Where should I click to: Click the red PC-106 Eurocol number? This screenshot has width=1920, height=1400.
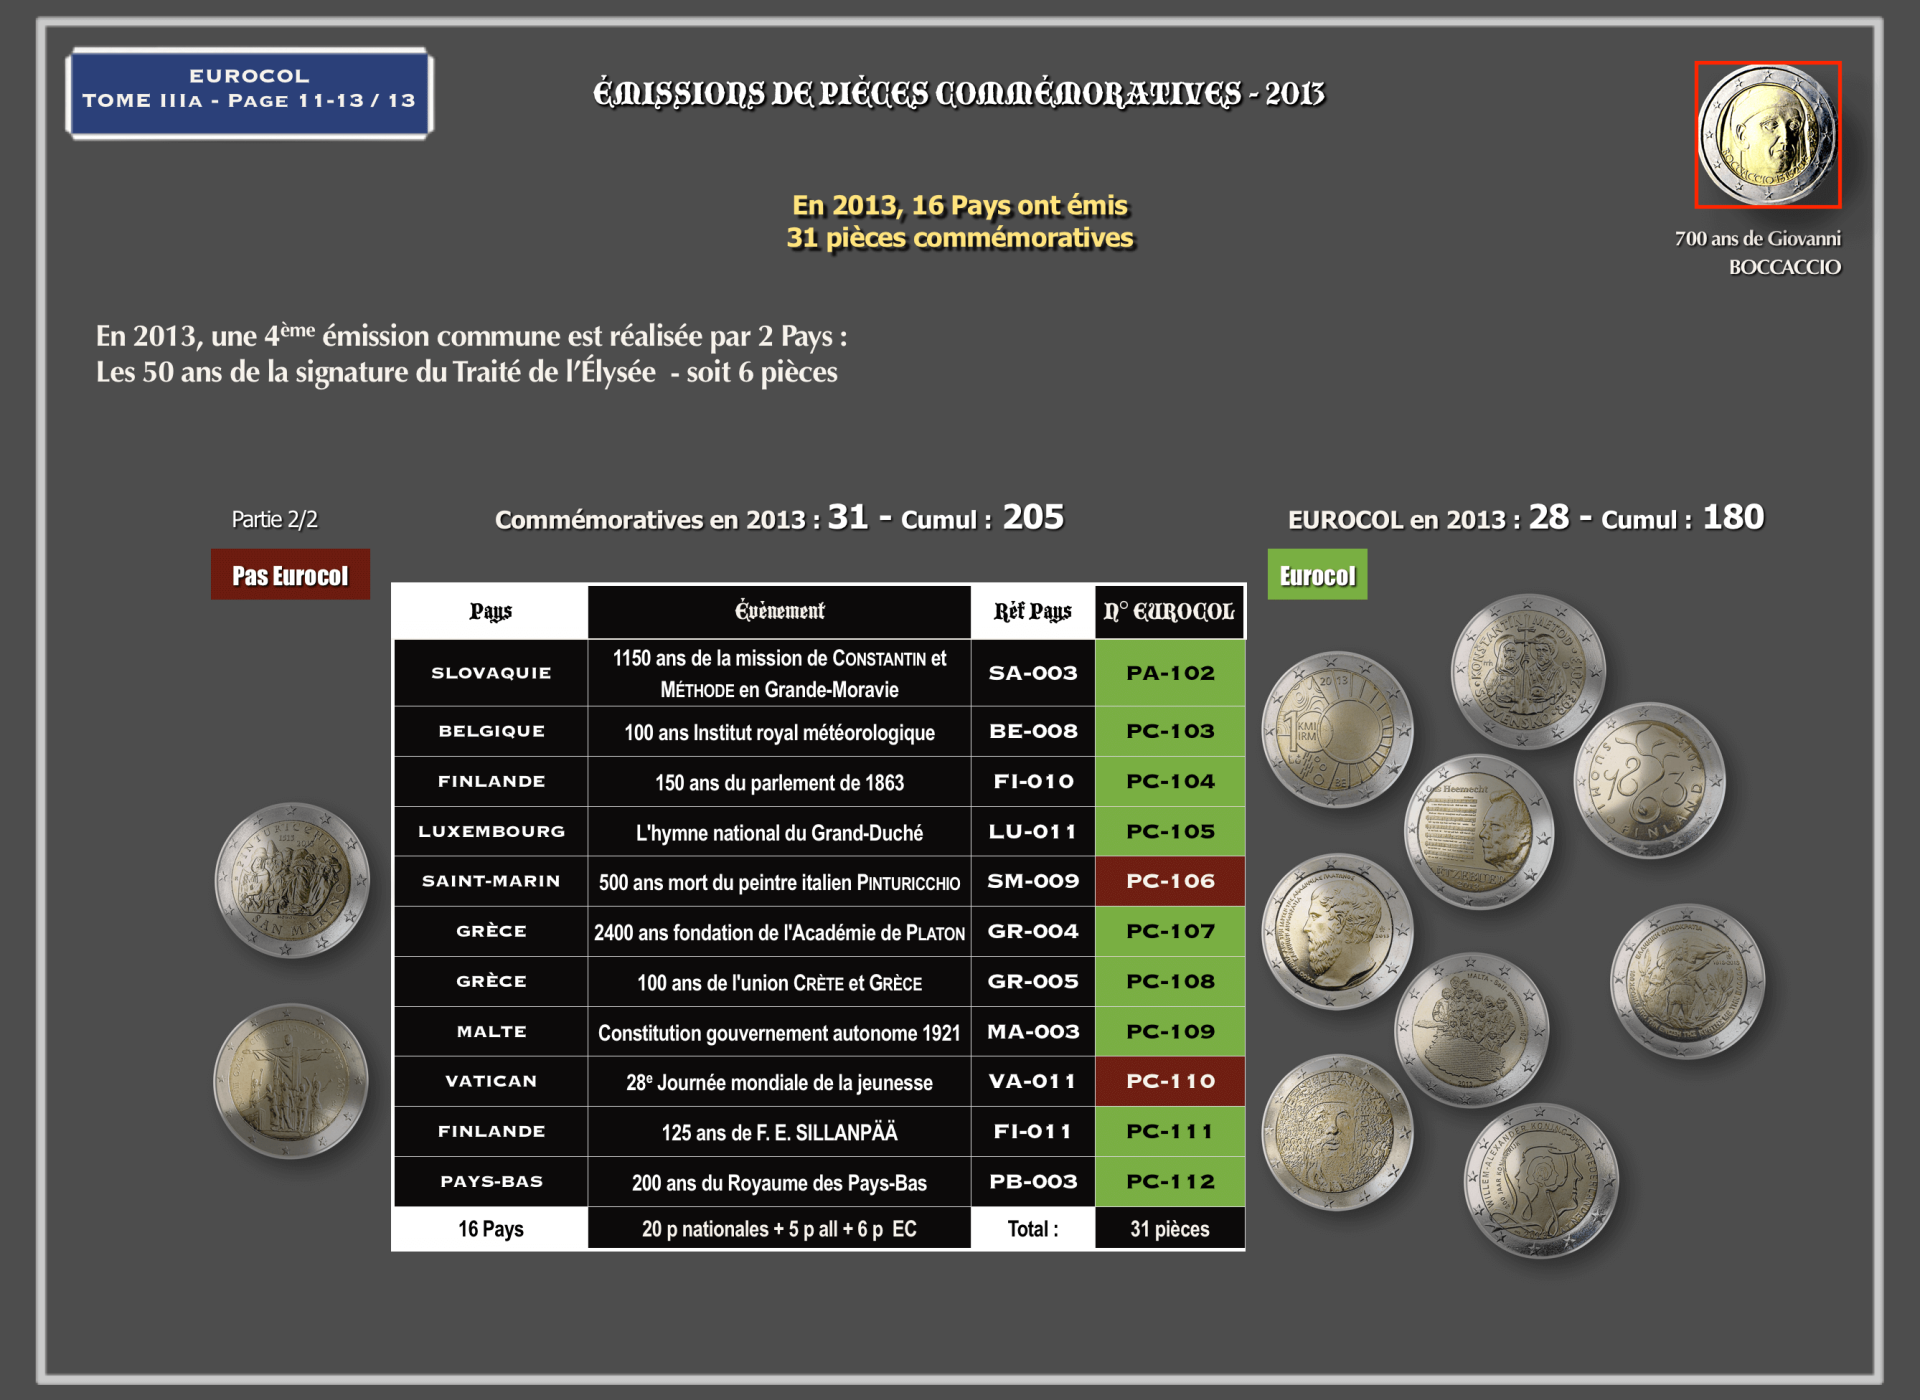coord(1170,881)
